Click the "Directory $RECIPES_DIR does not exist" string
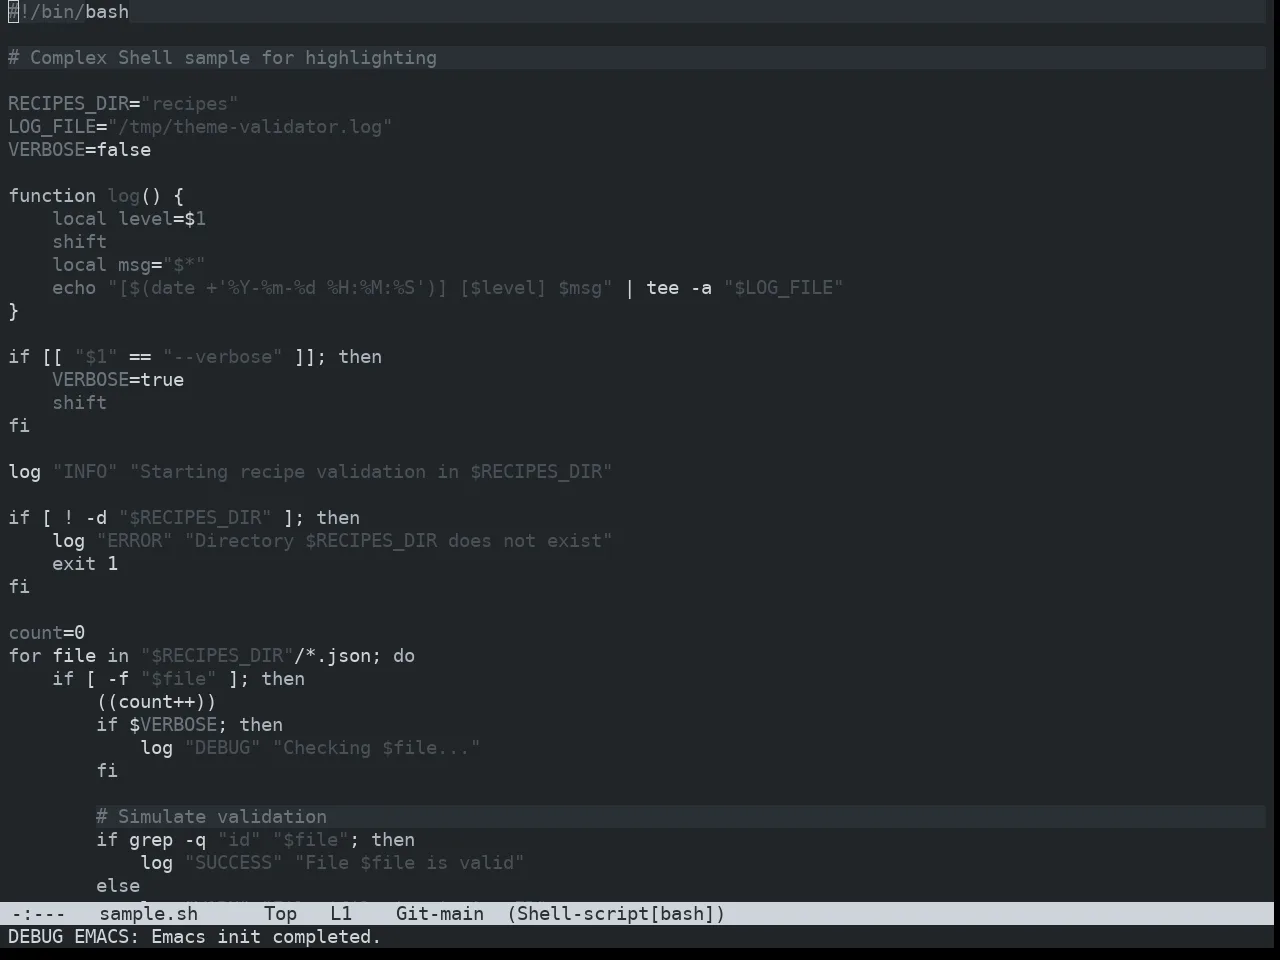This screenshot has height=960, width=1280. [x=399, y=541]
